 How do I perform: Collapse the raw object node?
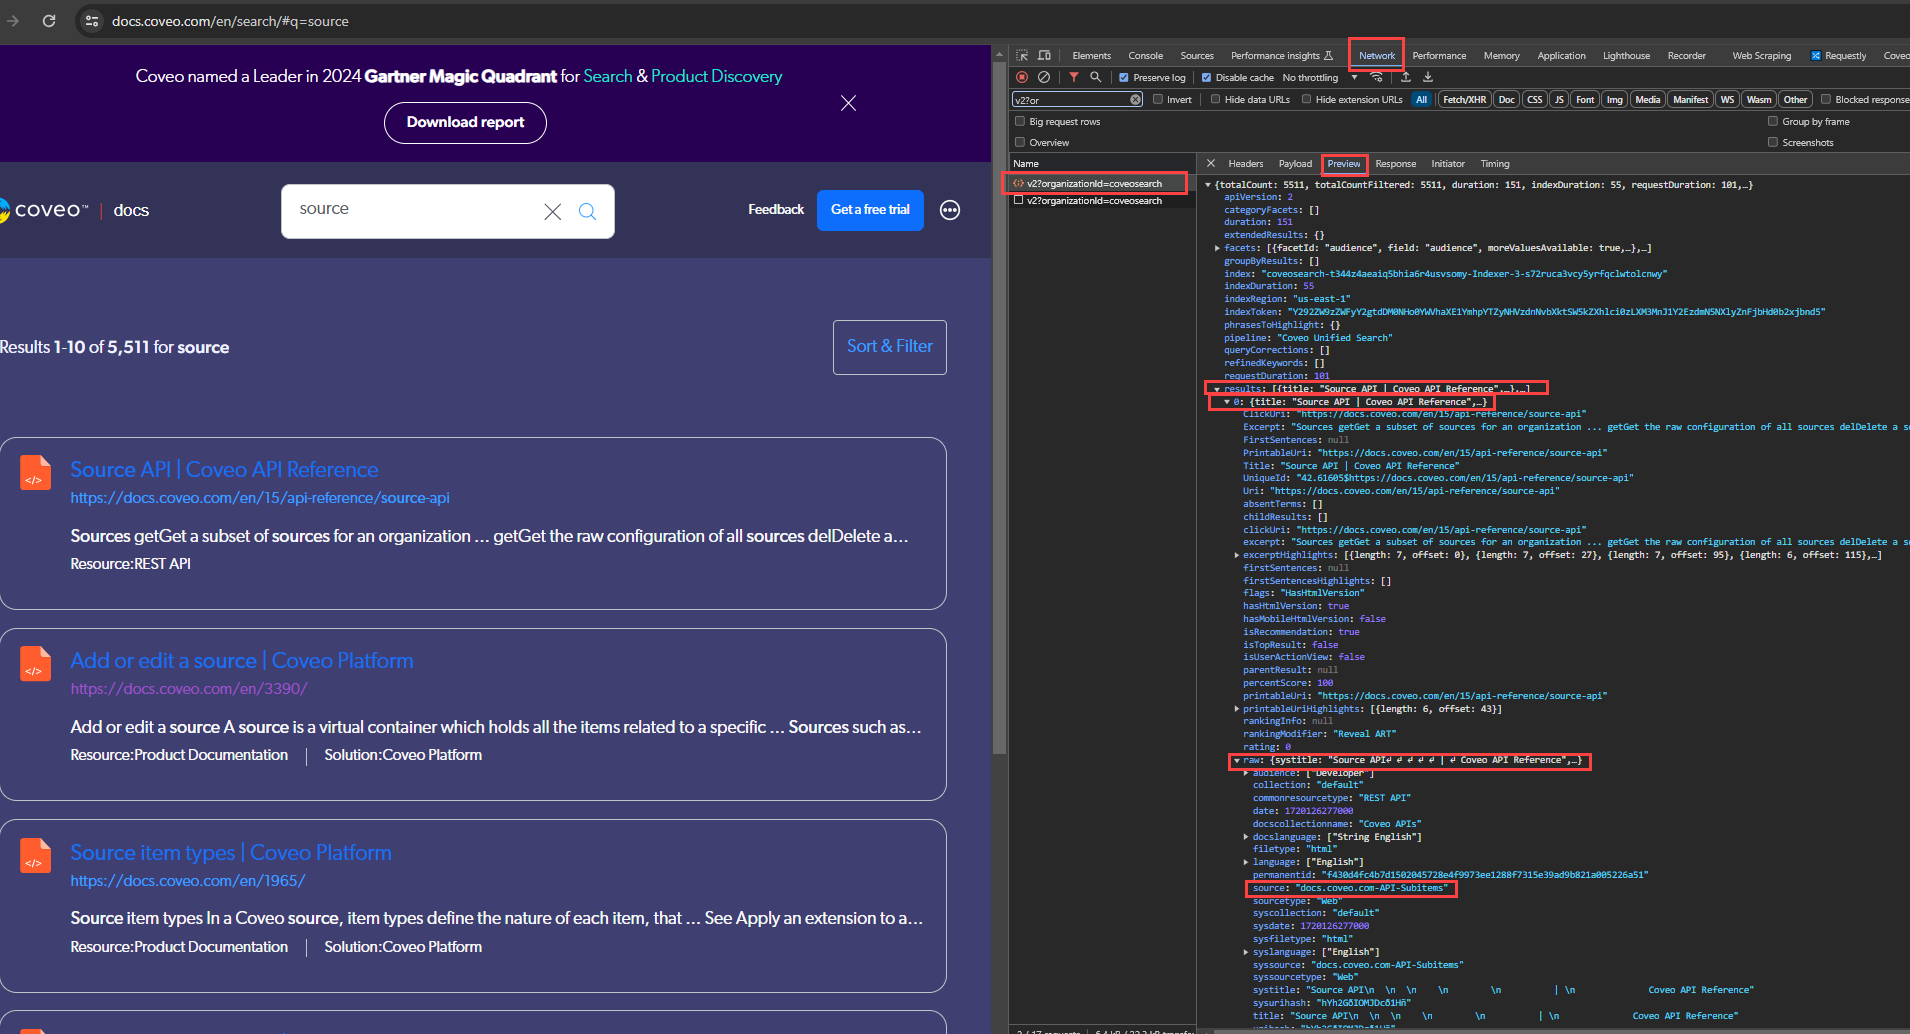pos(1237,760)
